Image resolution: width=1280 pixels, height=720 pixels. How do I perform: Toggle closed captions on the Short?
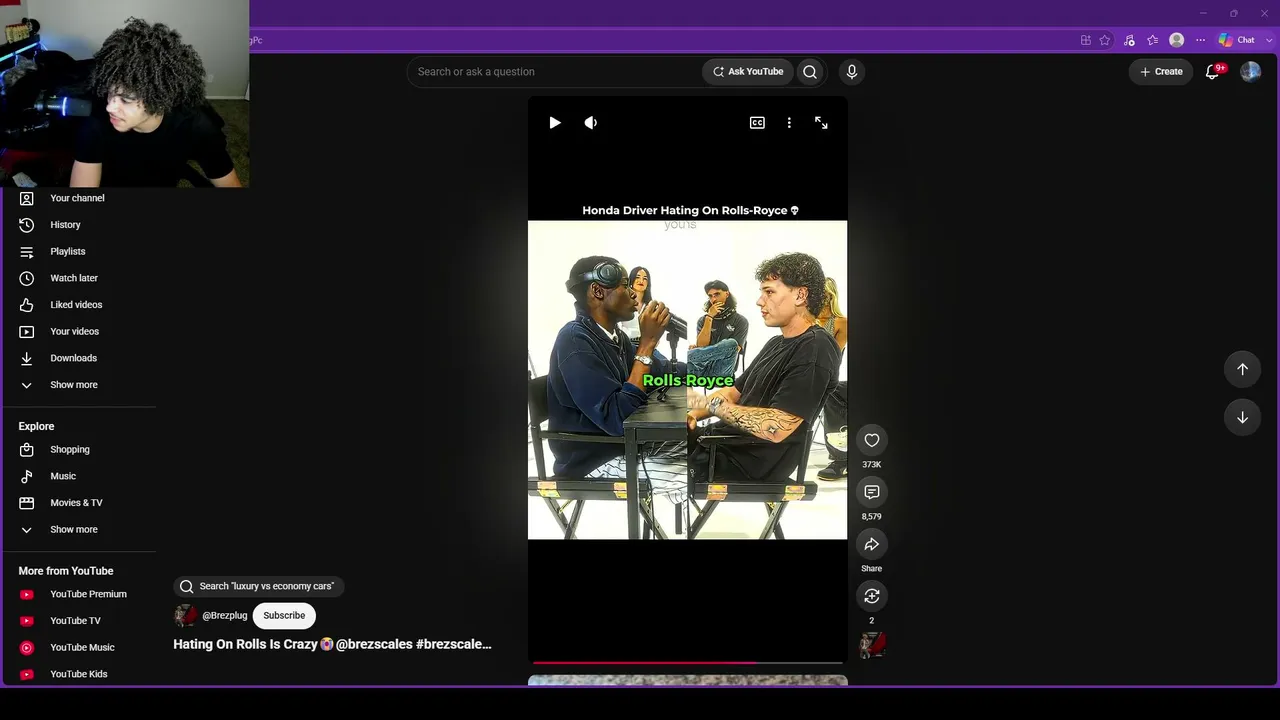757,123
